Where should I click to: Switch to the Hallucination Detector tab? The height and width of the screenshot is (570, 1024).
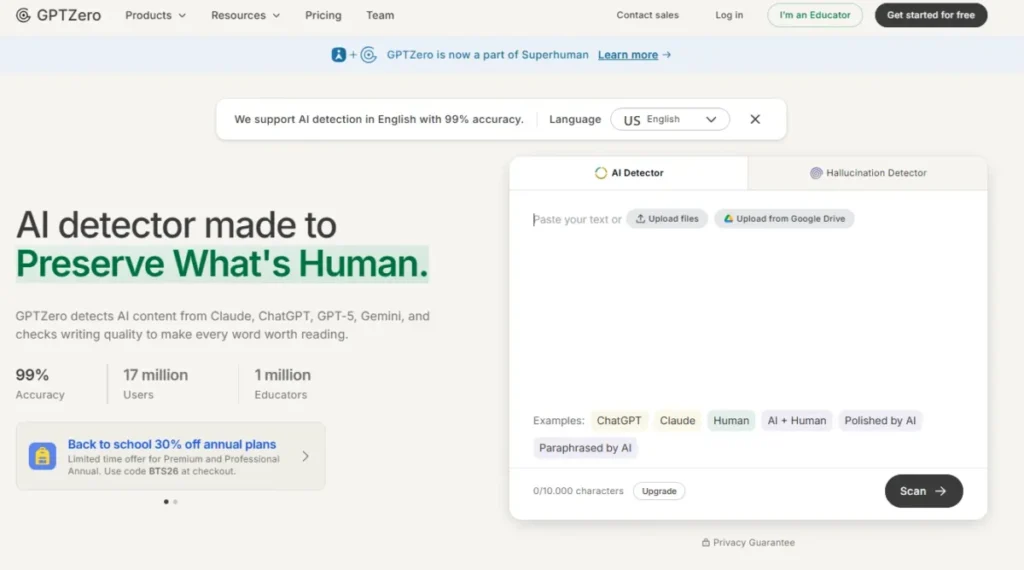coord(867,173)
